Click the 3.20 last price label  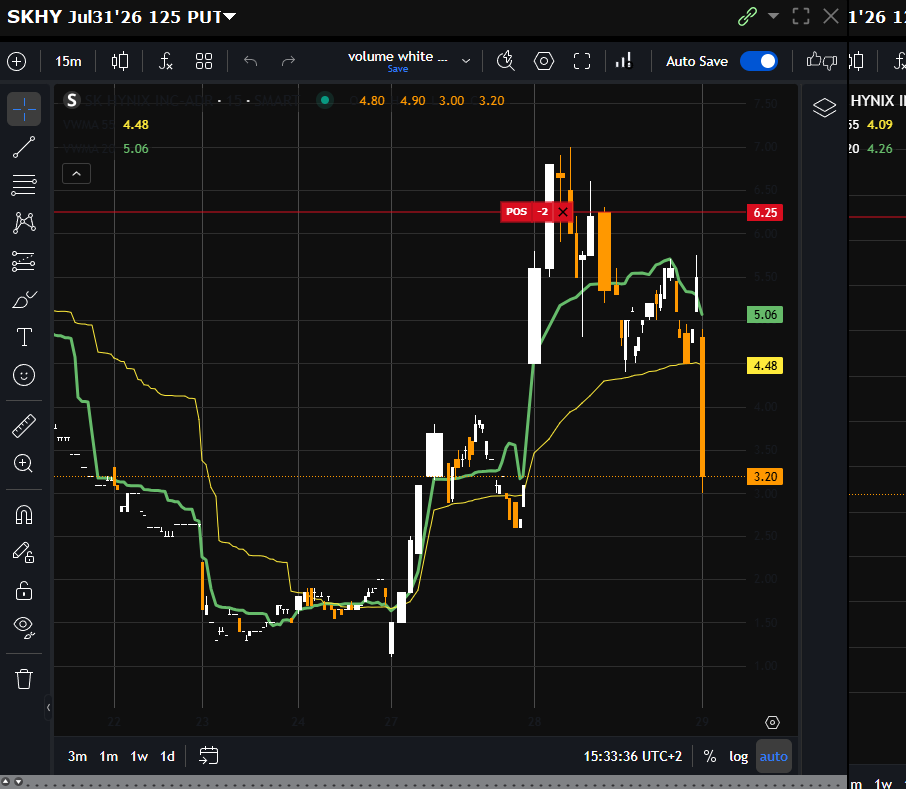click(765, 477)
